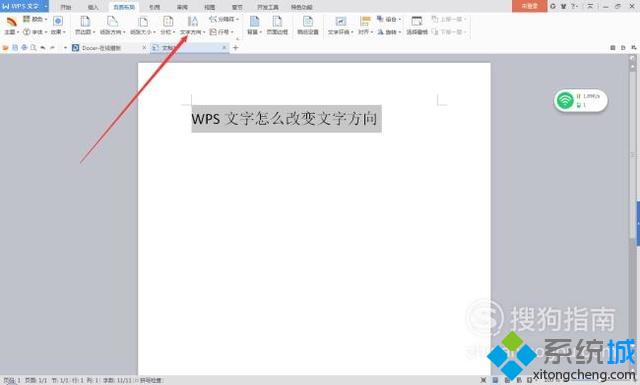The height and width of the screenshot is (385, 640).
Task: Switch to the Section (章节) tab
Action: [237, 7]
